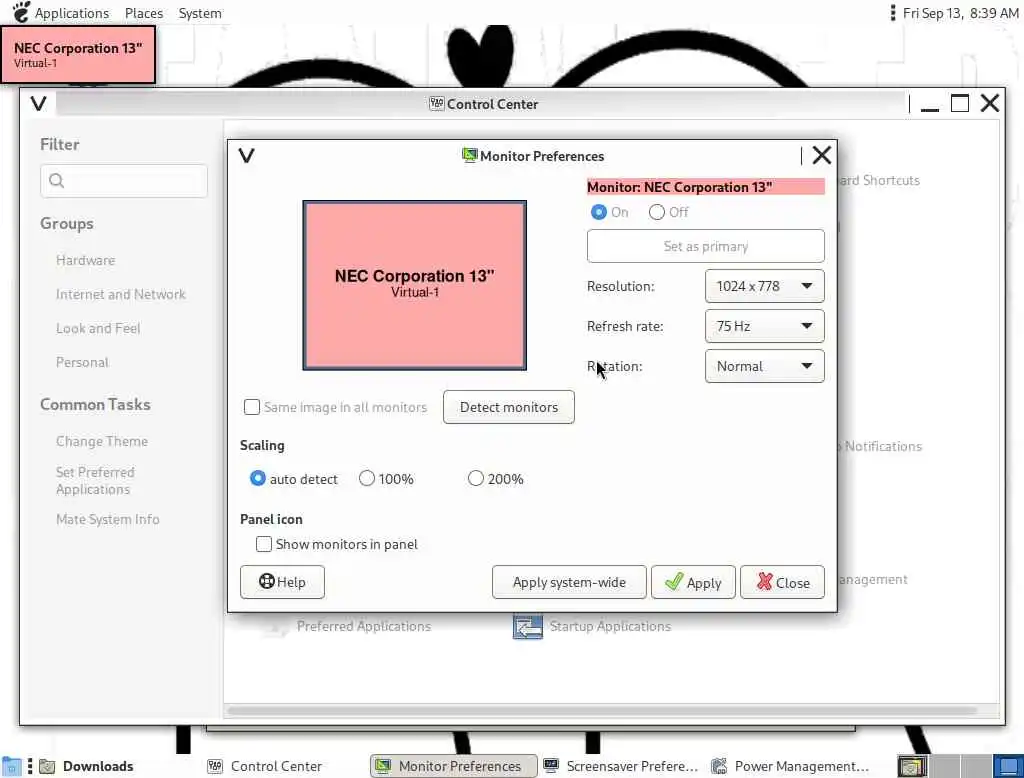Image resolution: width=1024 pixels, height=778 pixels.
Task: Open Control Center window menu arrow
Action: click(39, 104)
